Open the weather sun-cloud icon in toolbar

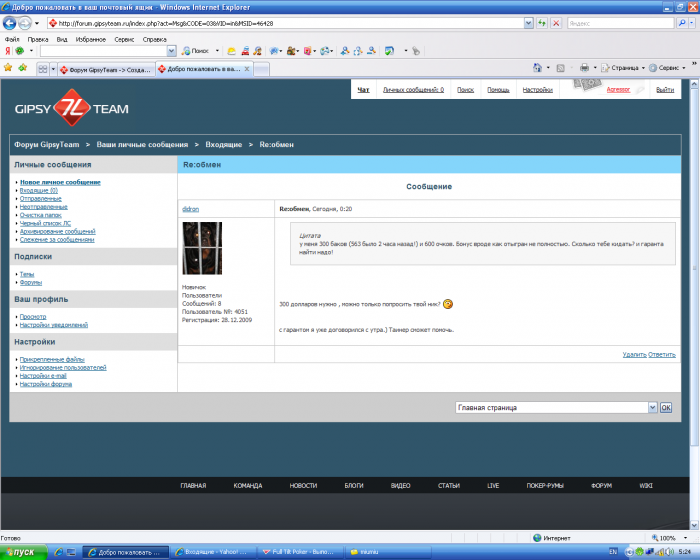[x=231, y=51]
